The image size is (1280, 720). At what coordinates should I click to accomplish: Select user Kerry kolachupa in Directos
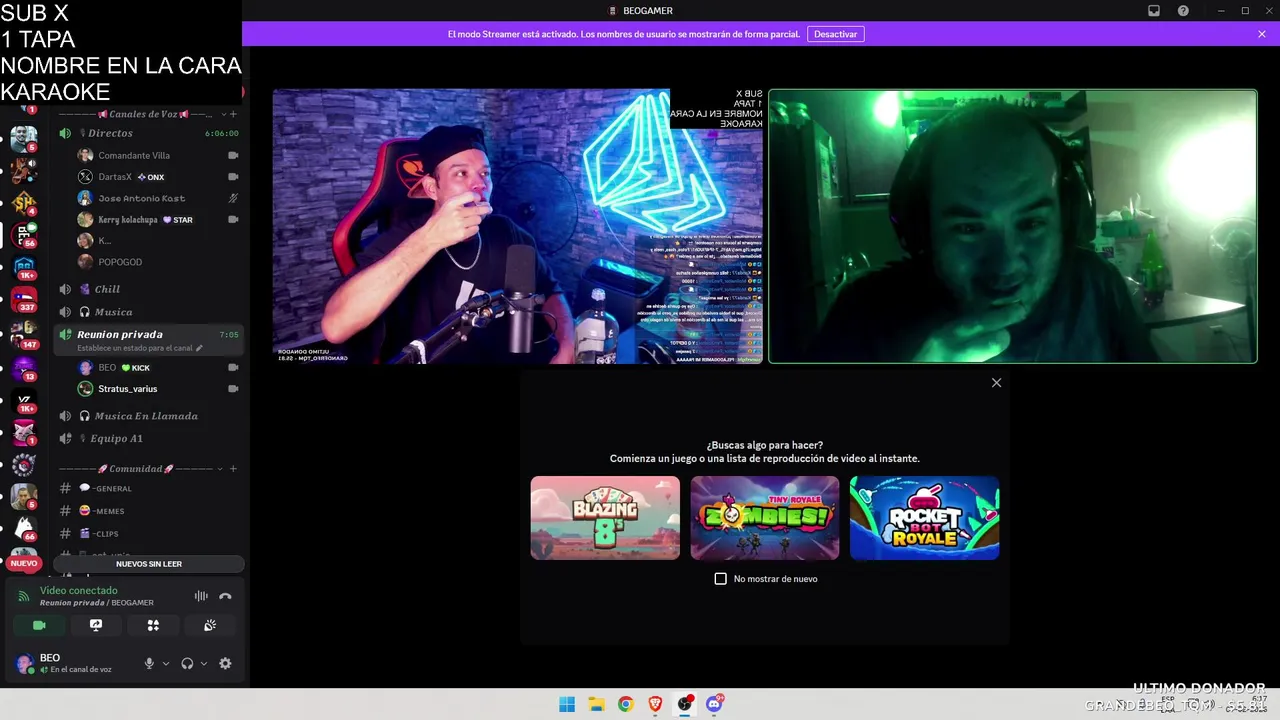(158, 220)
